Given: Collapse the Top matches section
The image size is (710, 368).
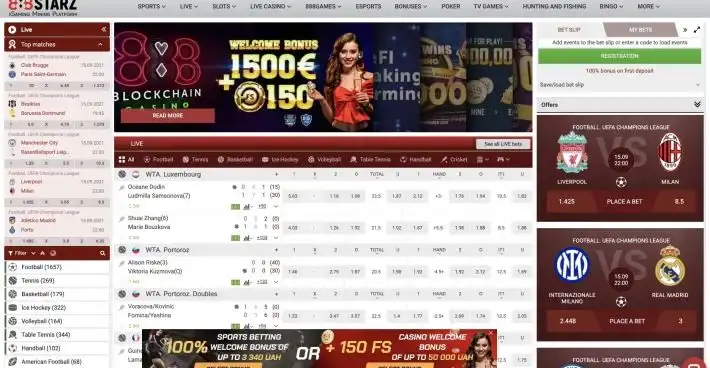Looking at the screenshot, I should coord(100,44).
